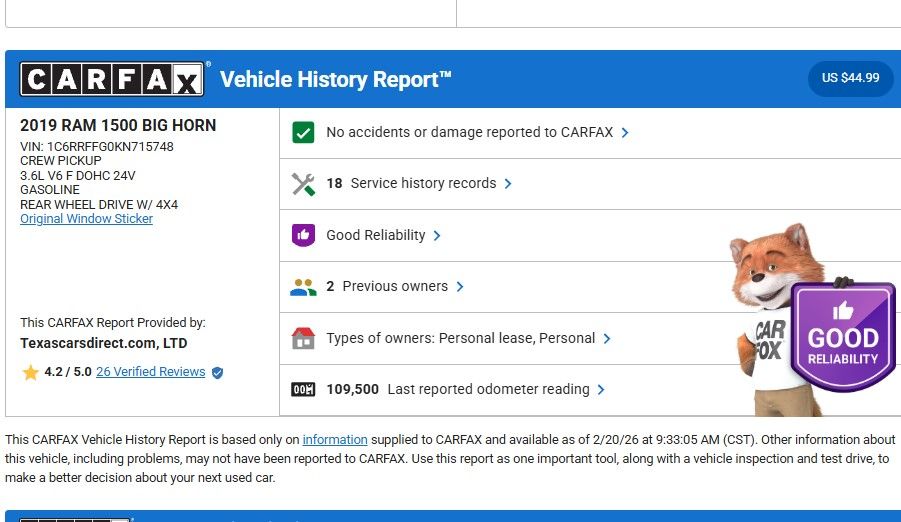Click the purple thumbs-up reliability icon
901x522 pixels.
303,235
